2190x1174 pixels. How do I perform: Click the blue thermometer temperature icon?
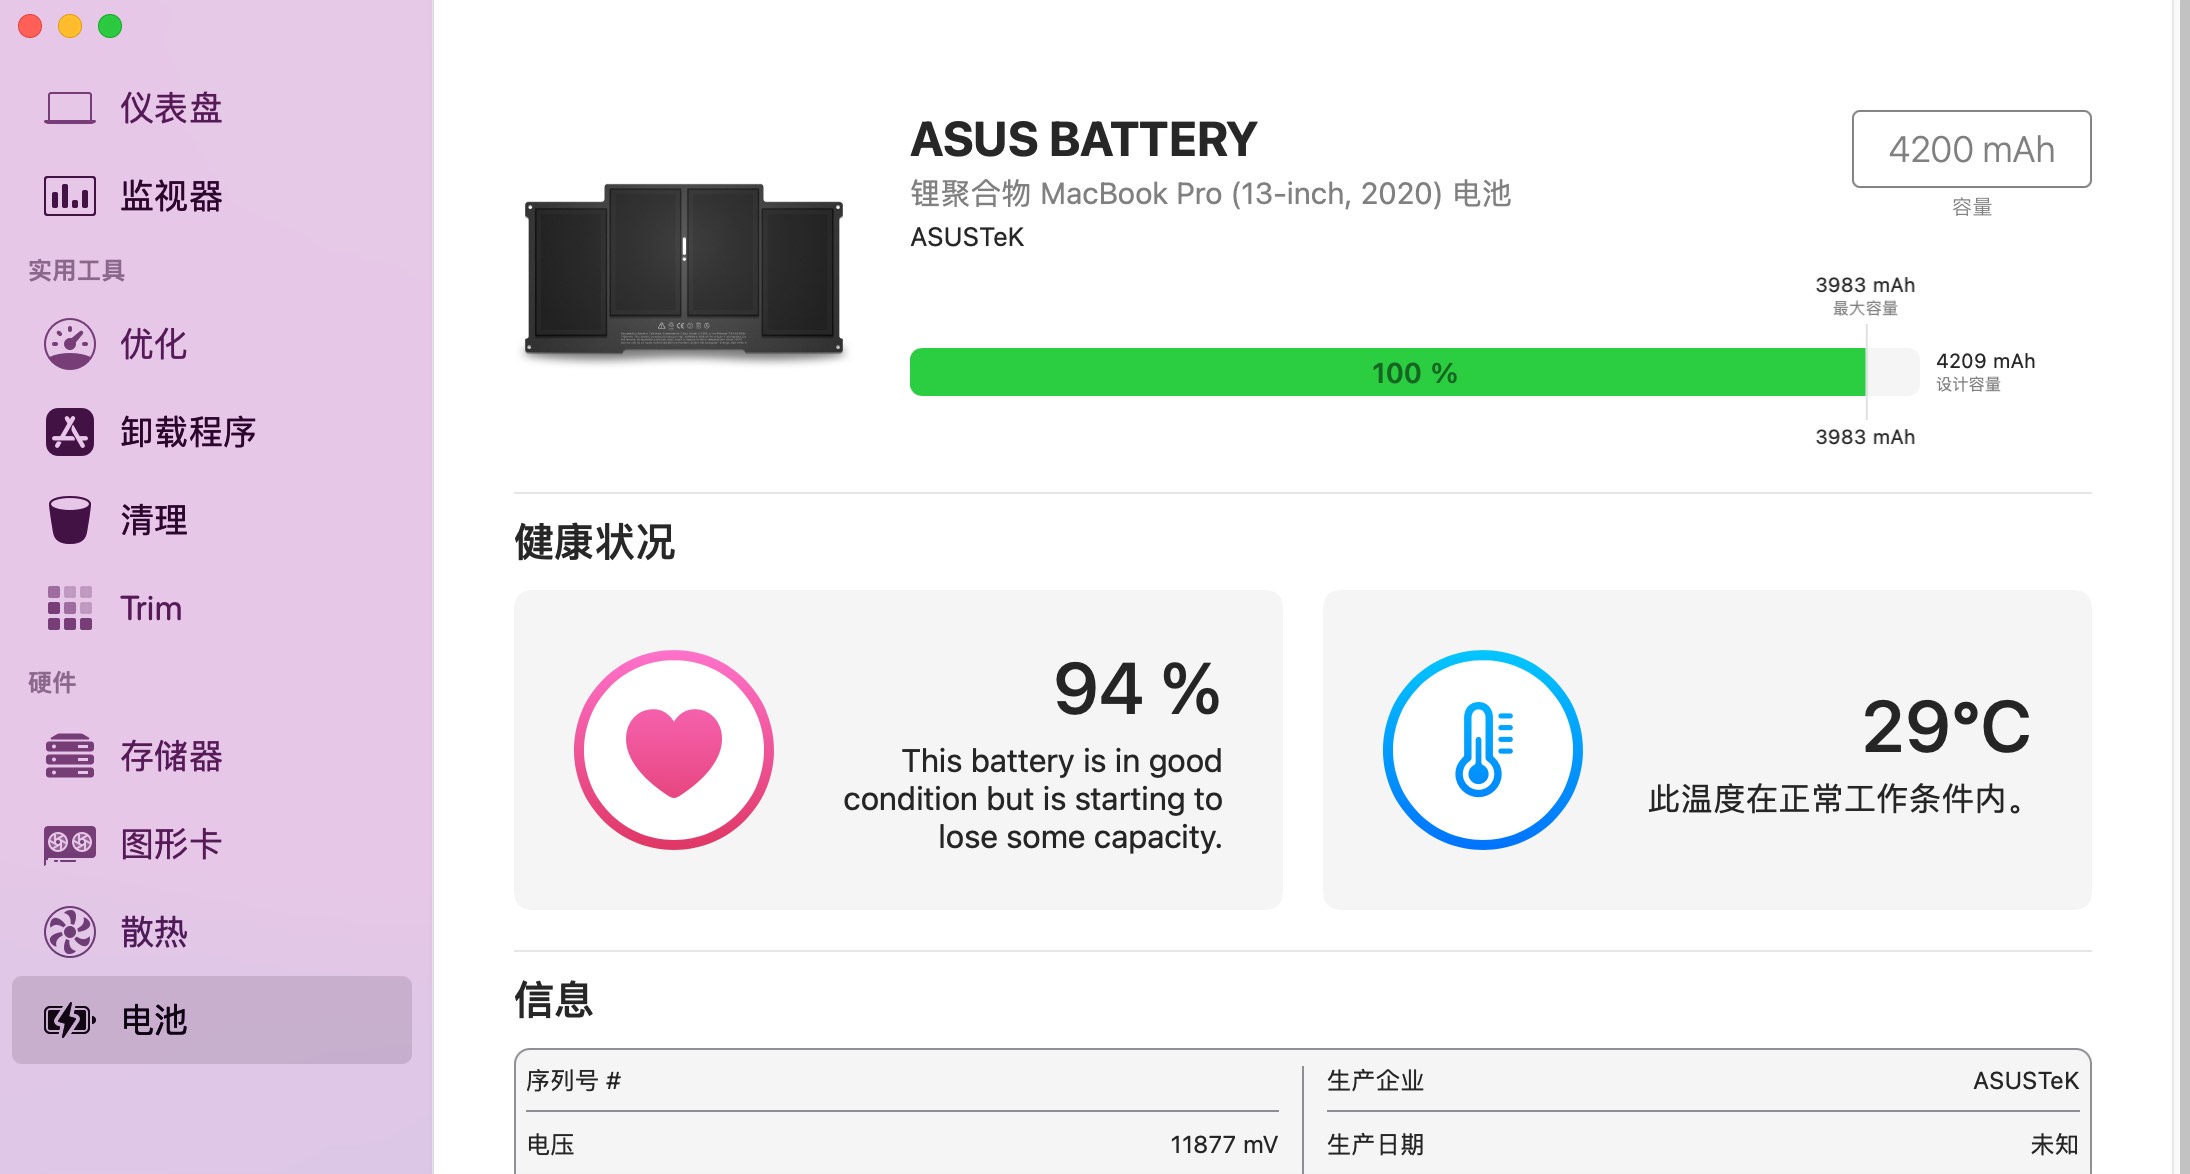coord(1483,750)
